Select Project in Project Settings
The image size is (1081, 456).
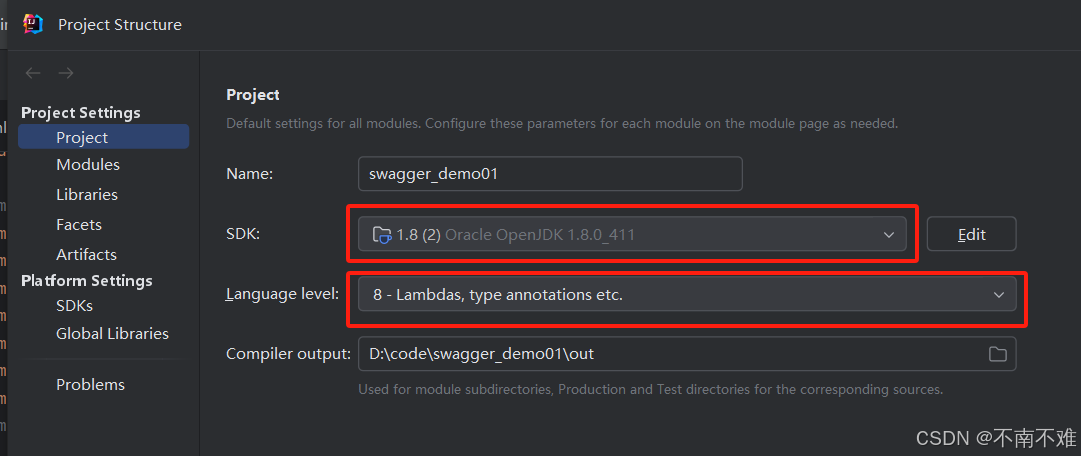click(x=82, y=138)
